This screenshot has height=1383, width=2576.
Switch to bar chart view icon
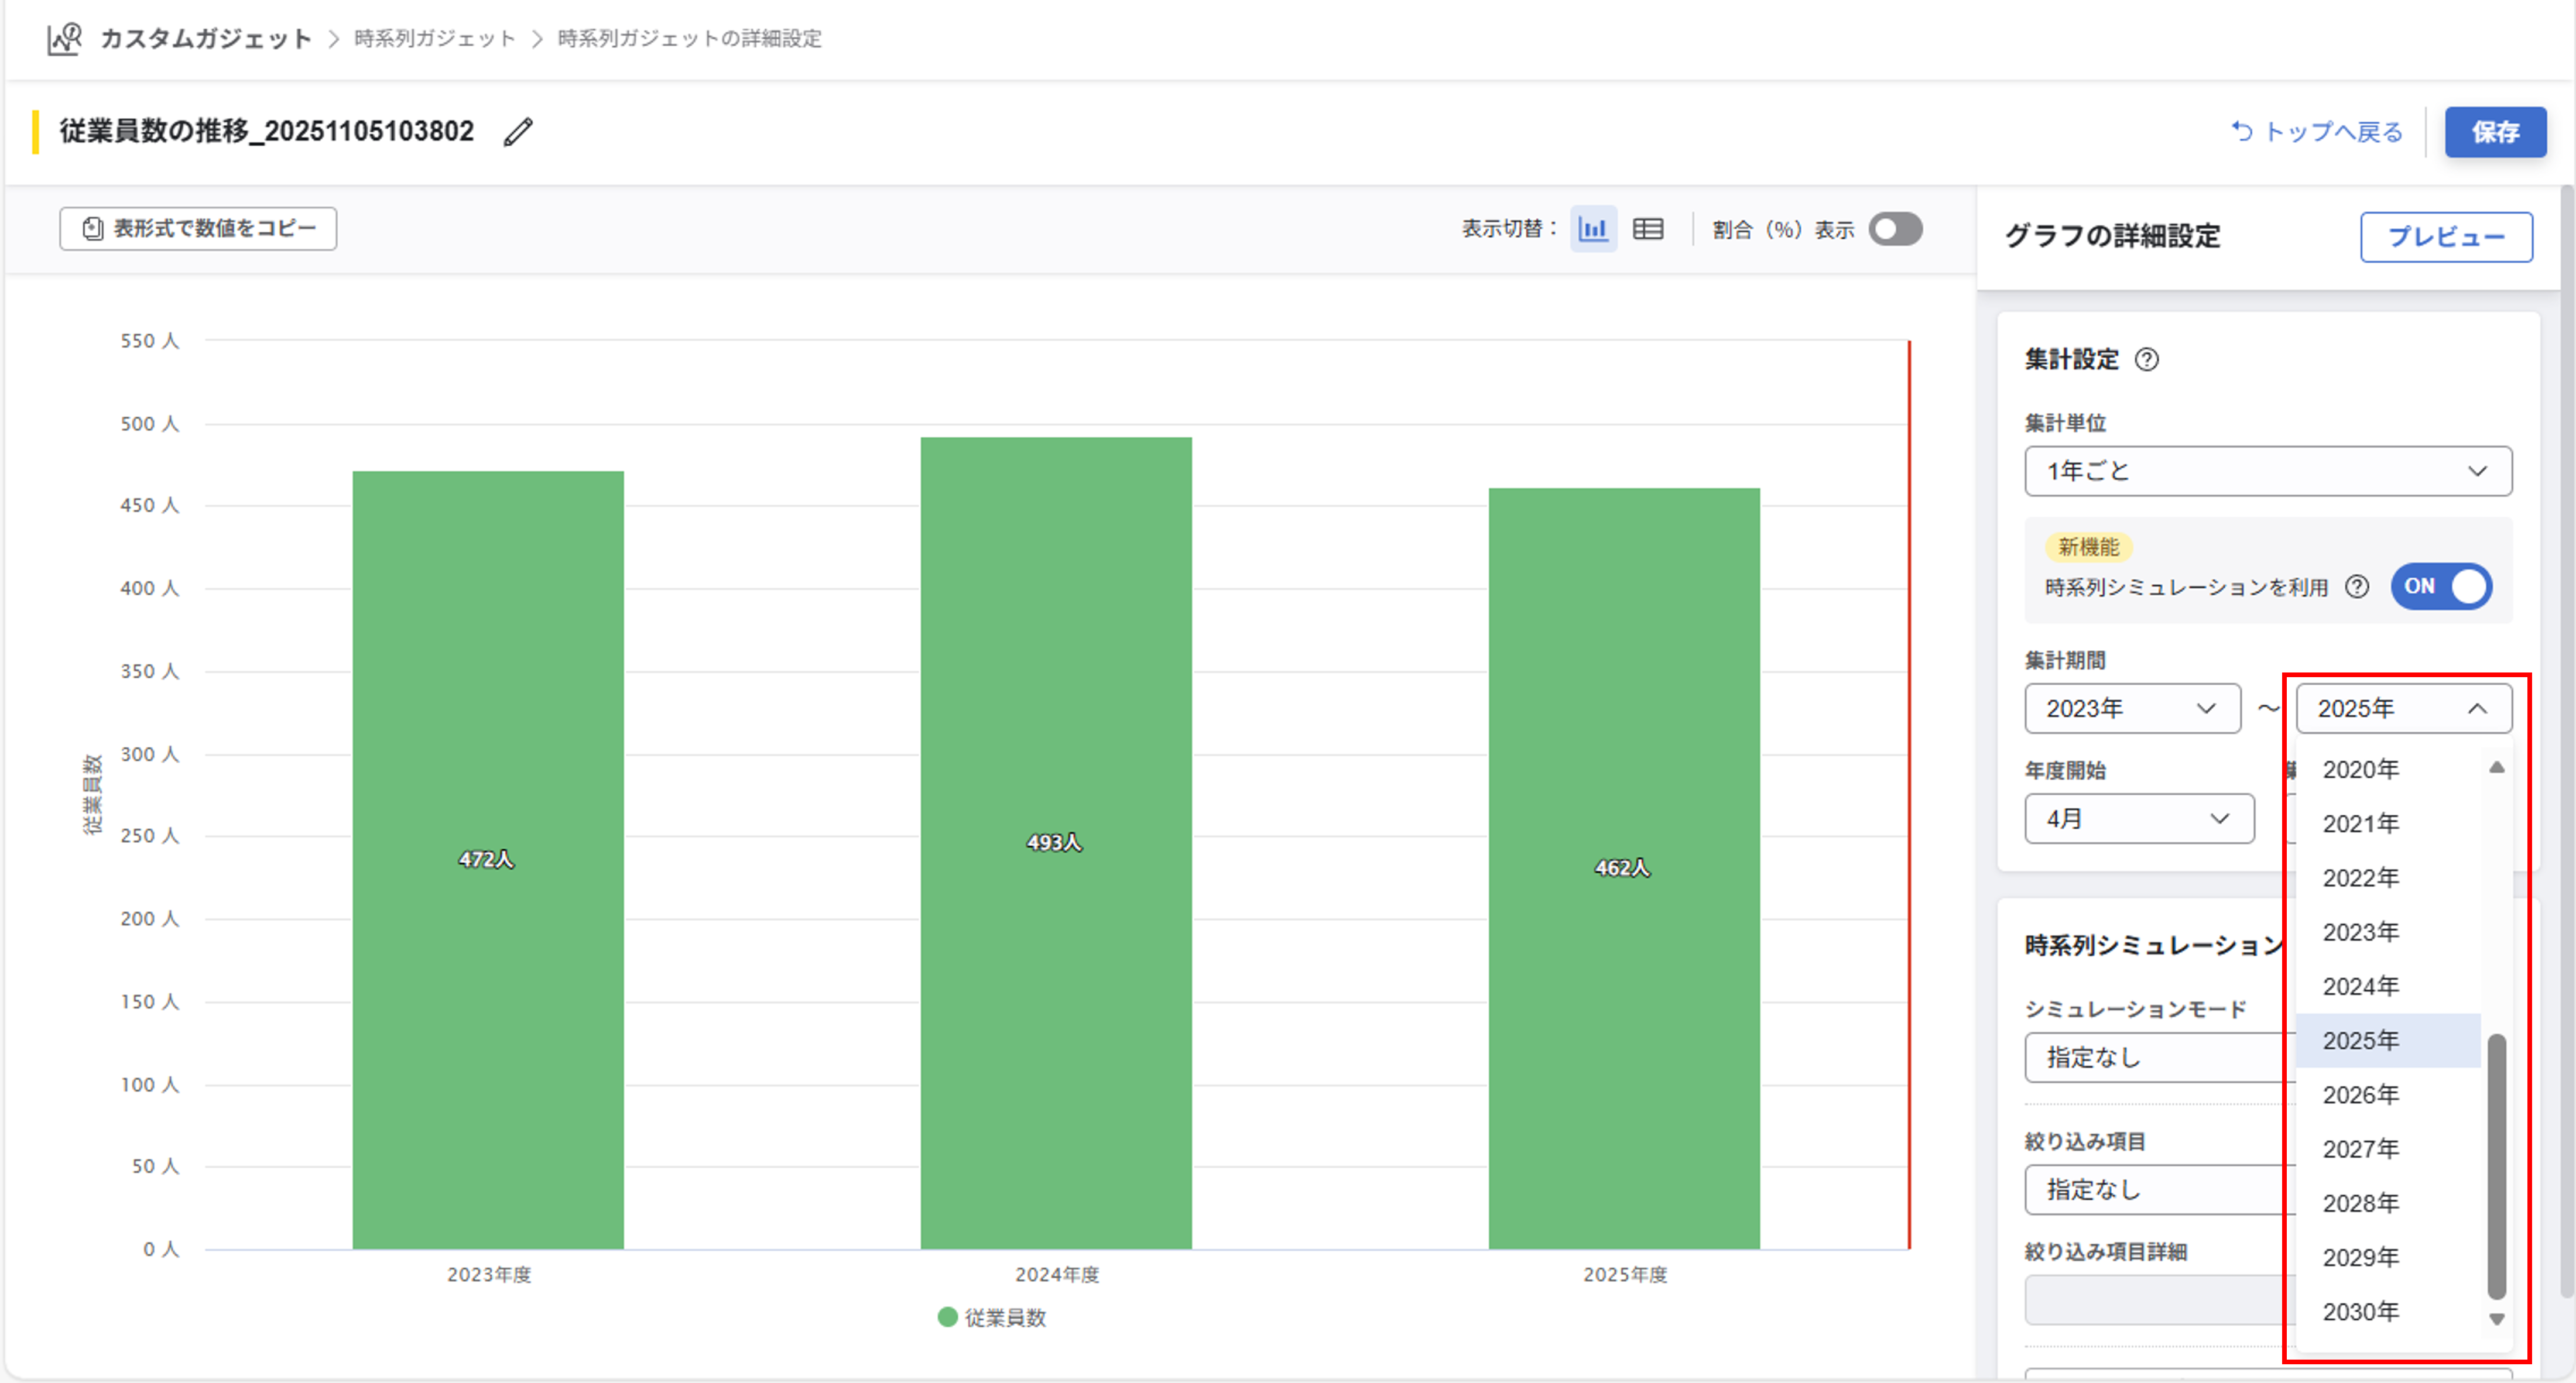1593,229
